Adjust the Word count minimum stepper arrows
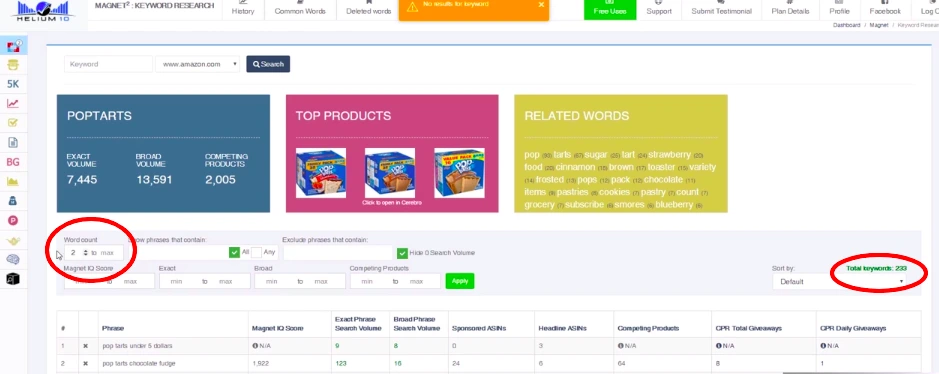The image size is (939, 374). tap(86, 253)
